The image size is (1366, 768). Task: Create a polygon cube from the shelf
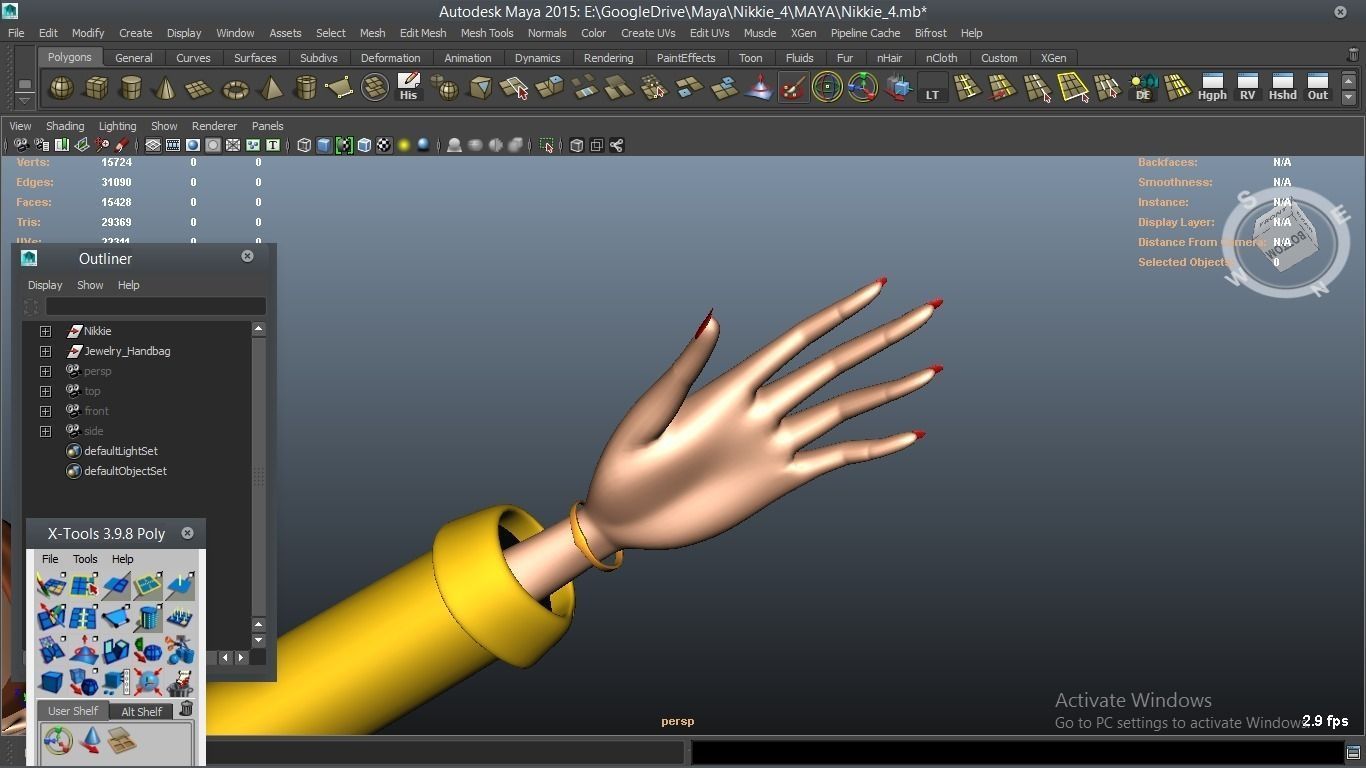point(96,88)
